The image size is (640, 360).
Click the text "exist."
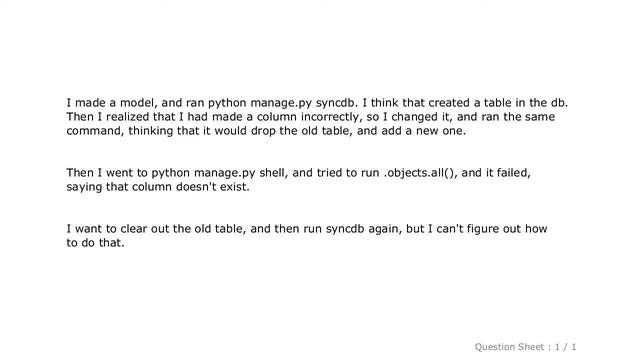pyautogui.click(x=235, y=187)
